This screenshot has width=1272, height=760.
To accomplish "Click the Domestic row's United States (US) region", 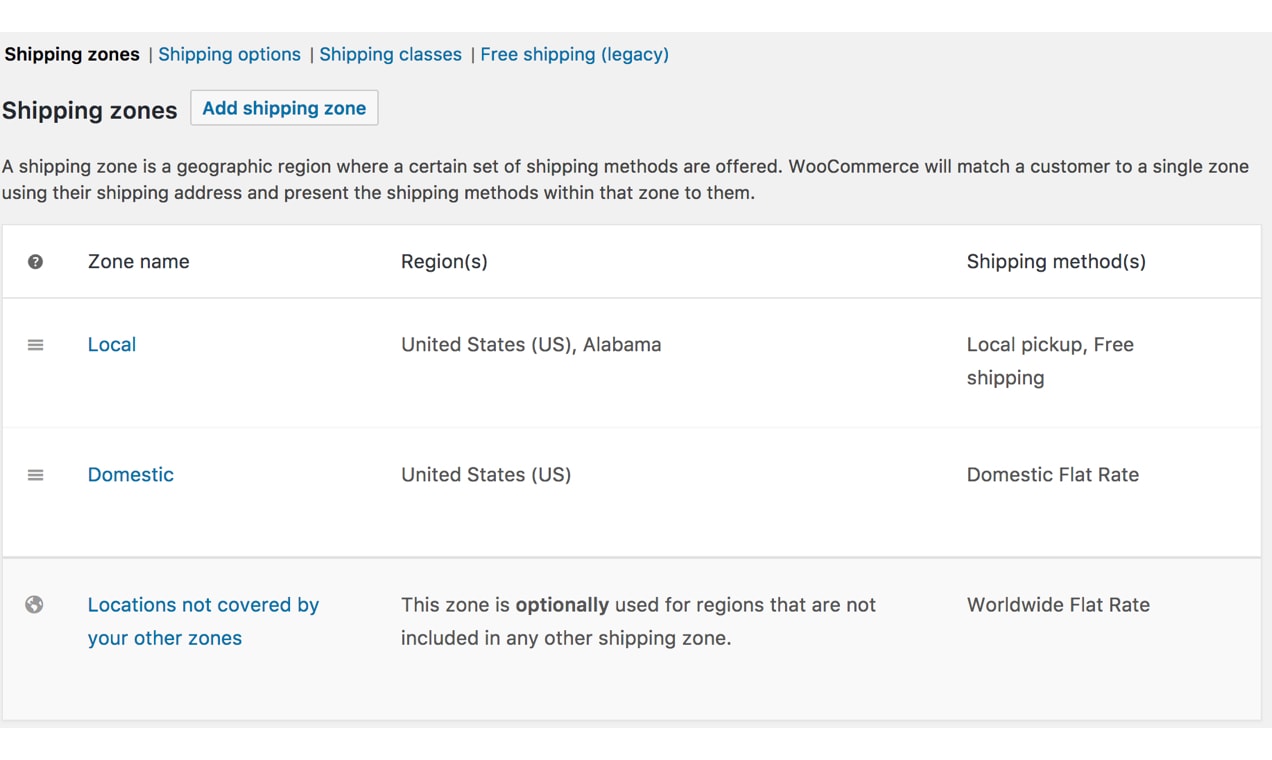I will click(486, 475).
